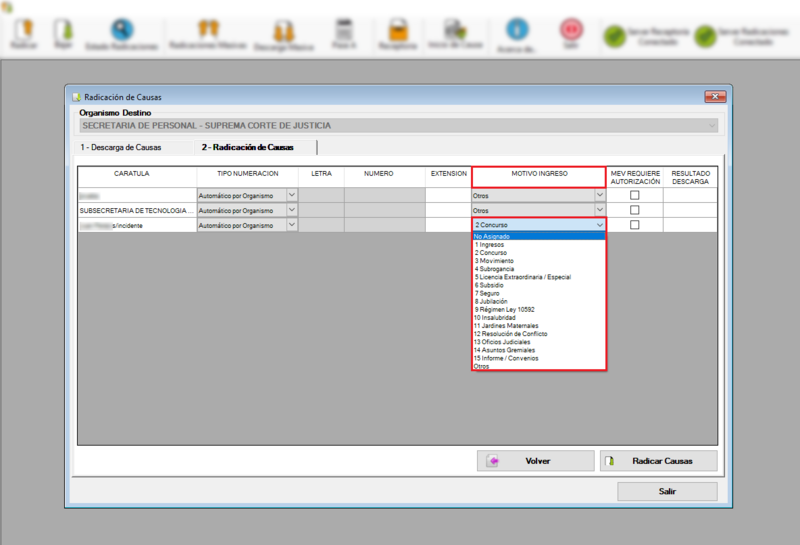Click the red Salir toolbar icon
This screenshot has height=545, width=800.
571,29
